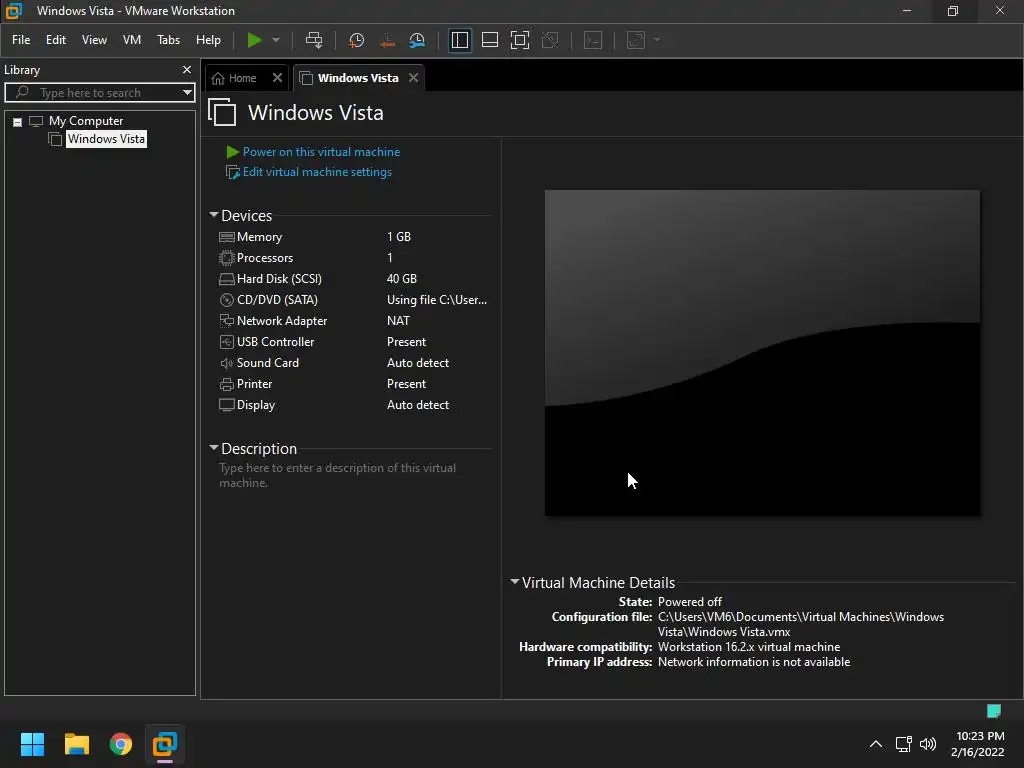Open the library search dropdown arrow
Viewport: 1024px width, 768px height.
[187, 93]
